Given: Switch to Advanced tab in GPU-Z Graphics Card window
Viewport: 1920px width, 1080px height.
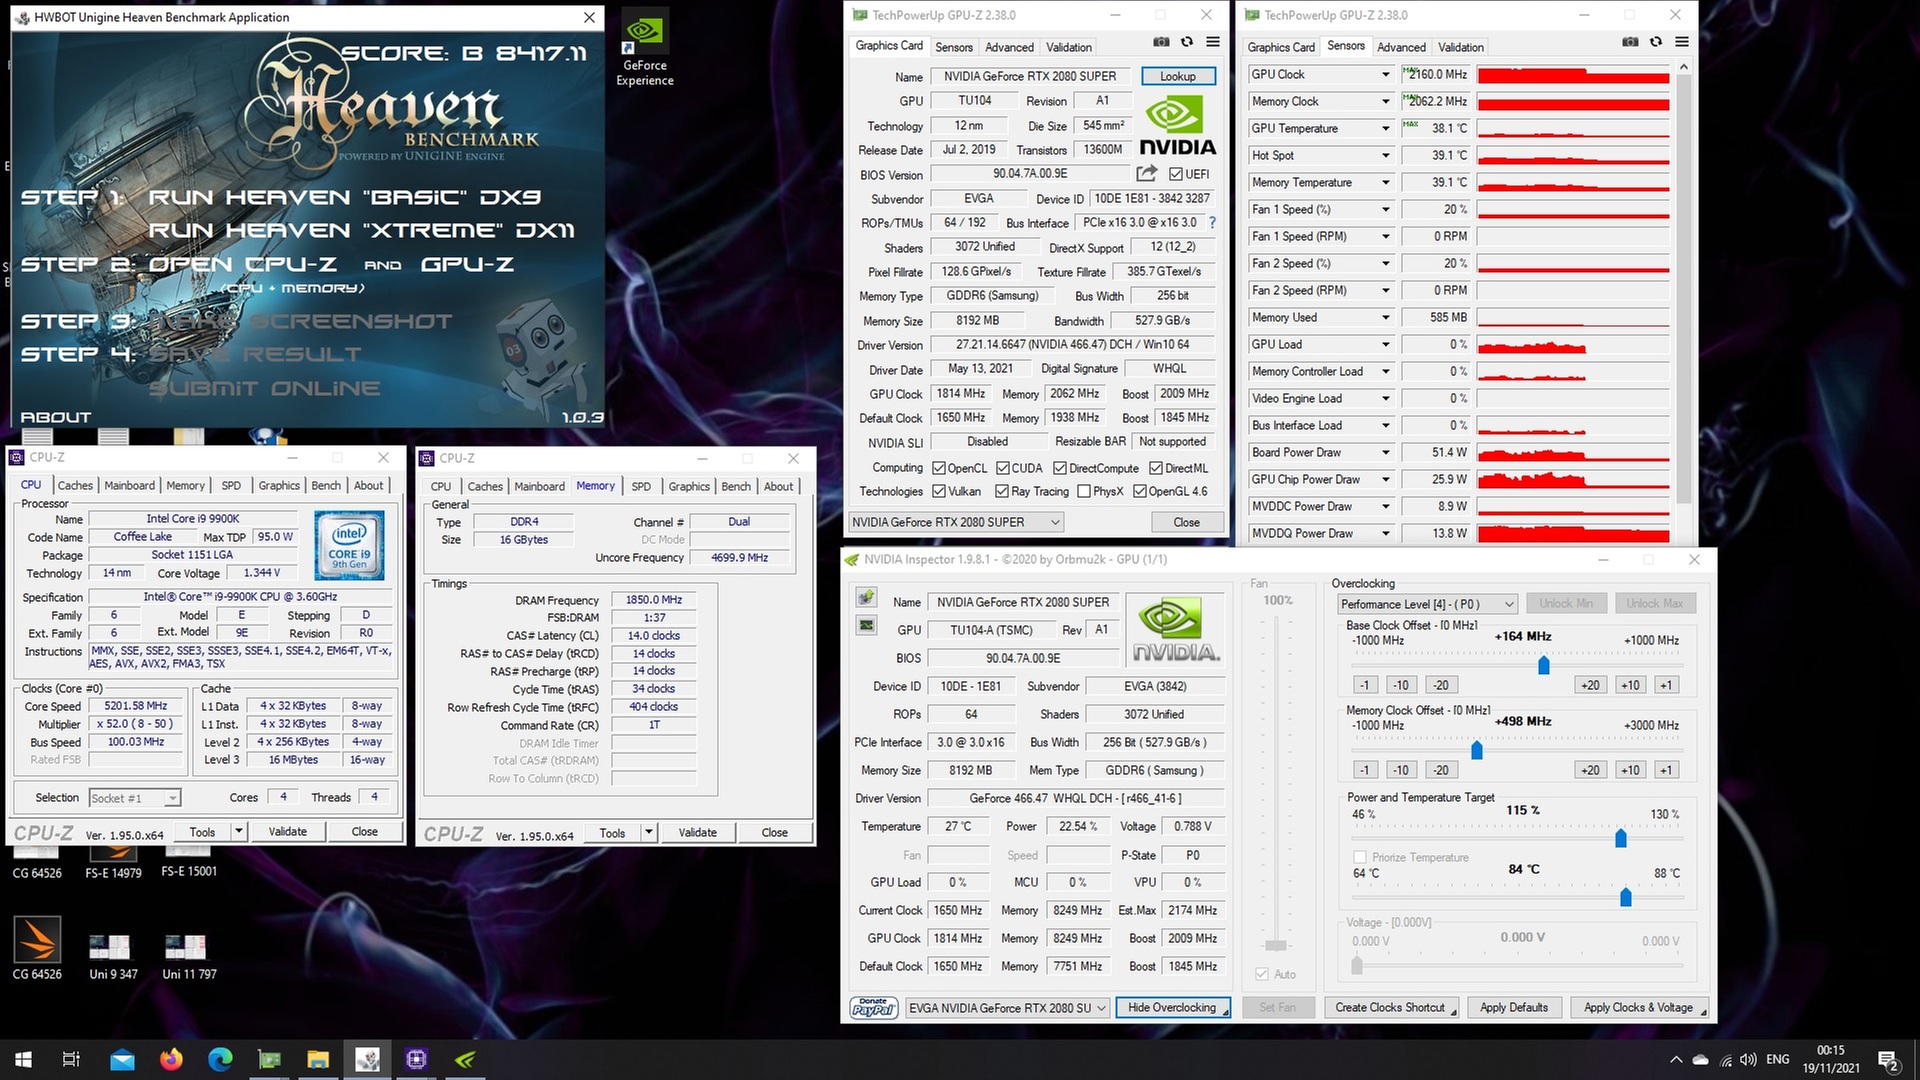Looking at the screenshot, I should click(1009, 47).
